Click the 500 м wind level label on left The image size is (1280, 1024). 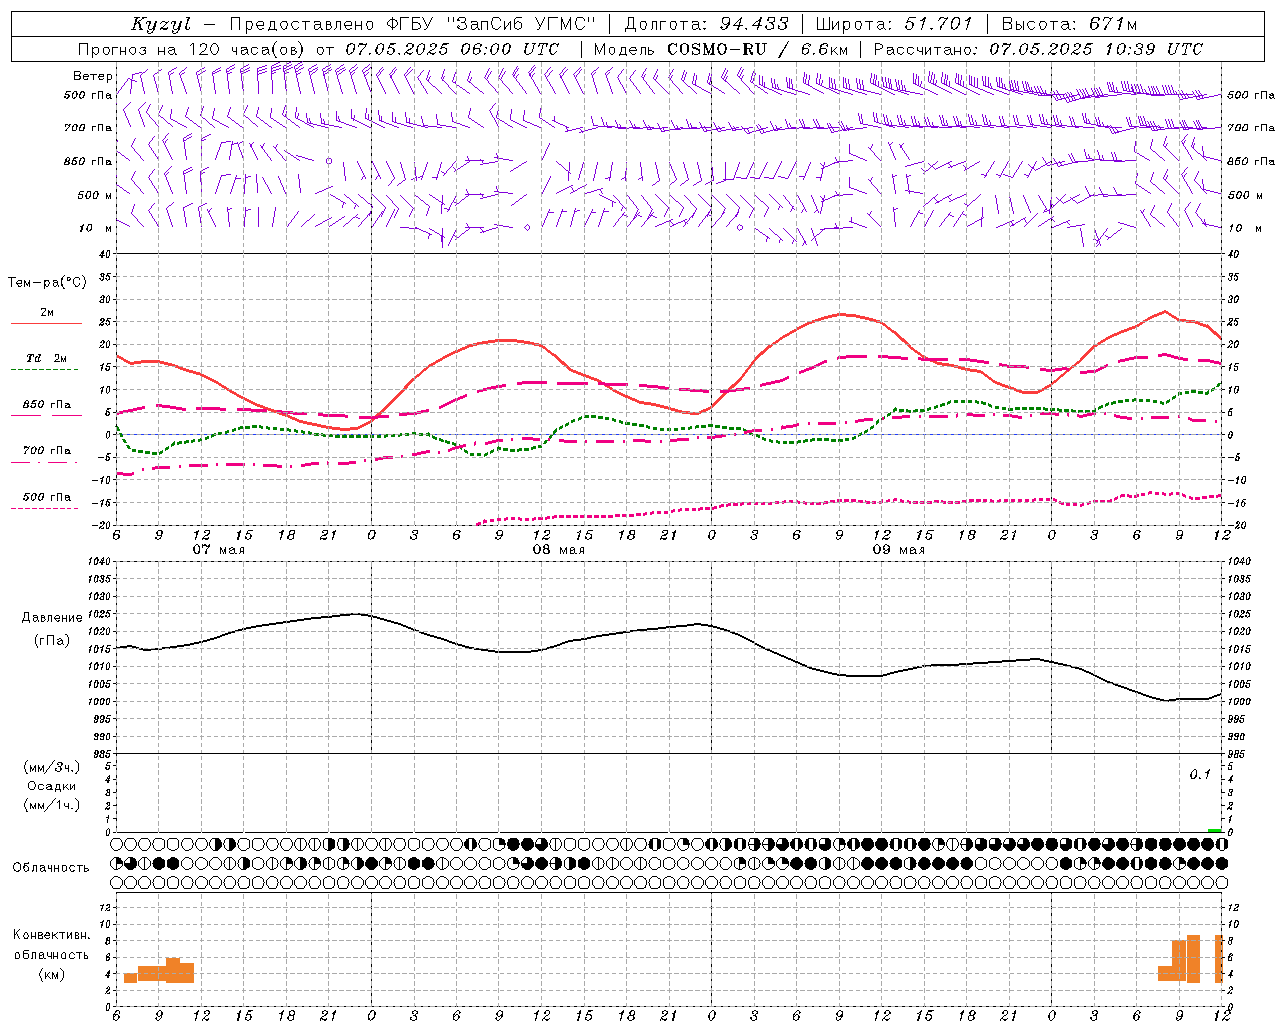[95, 195]
